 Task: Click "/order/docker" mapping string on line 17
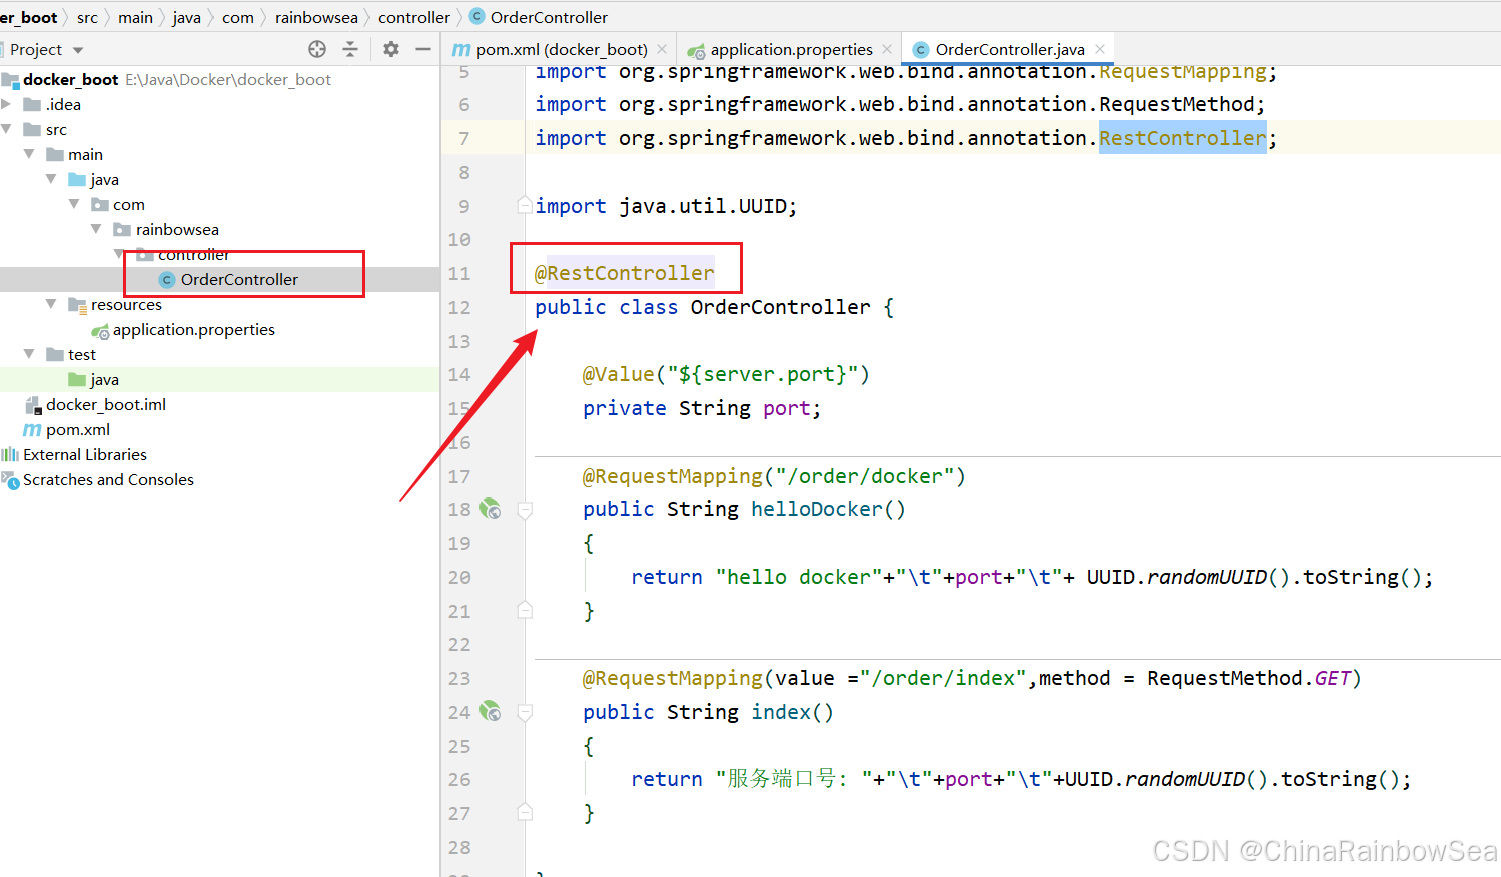[865, 476]
